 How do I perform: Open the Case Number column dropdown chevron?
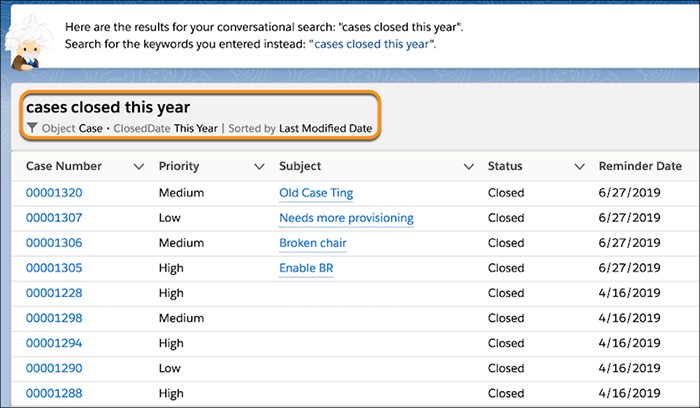point(139,167)
